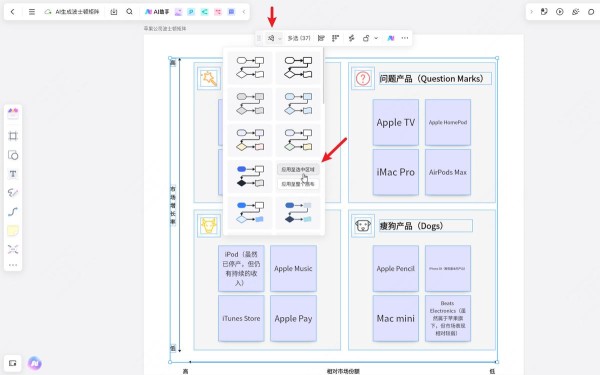The height and width of the screenshot is (375, 600).
Task: Select the light blue filled style thumbnail
Action: [x=298, y=104]
